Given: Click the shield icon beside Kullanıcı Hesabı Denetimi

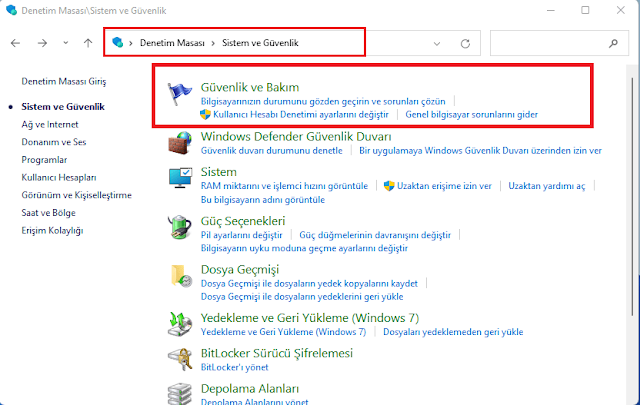Looking at the screenshot, I should [205, 114].
